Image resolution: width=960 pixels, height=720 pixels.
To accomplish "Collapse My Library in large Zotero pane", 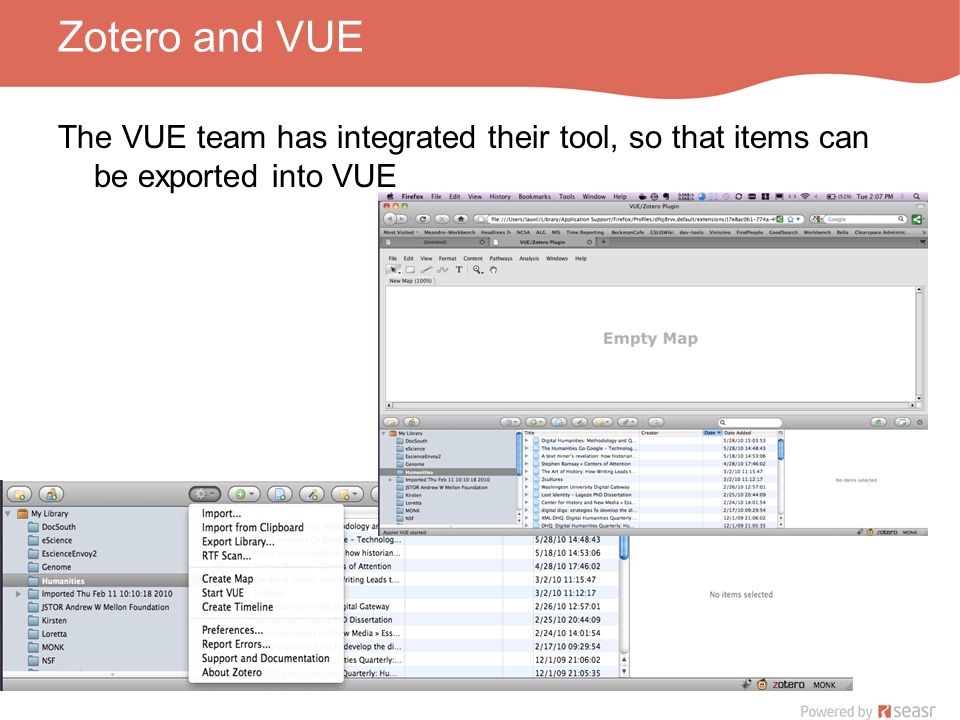I will pos(8,514).
